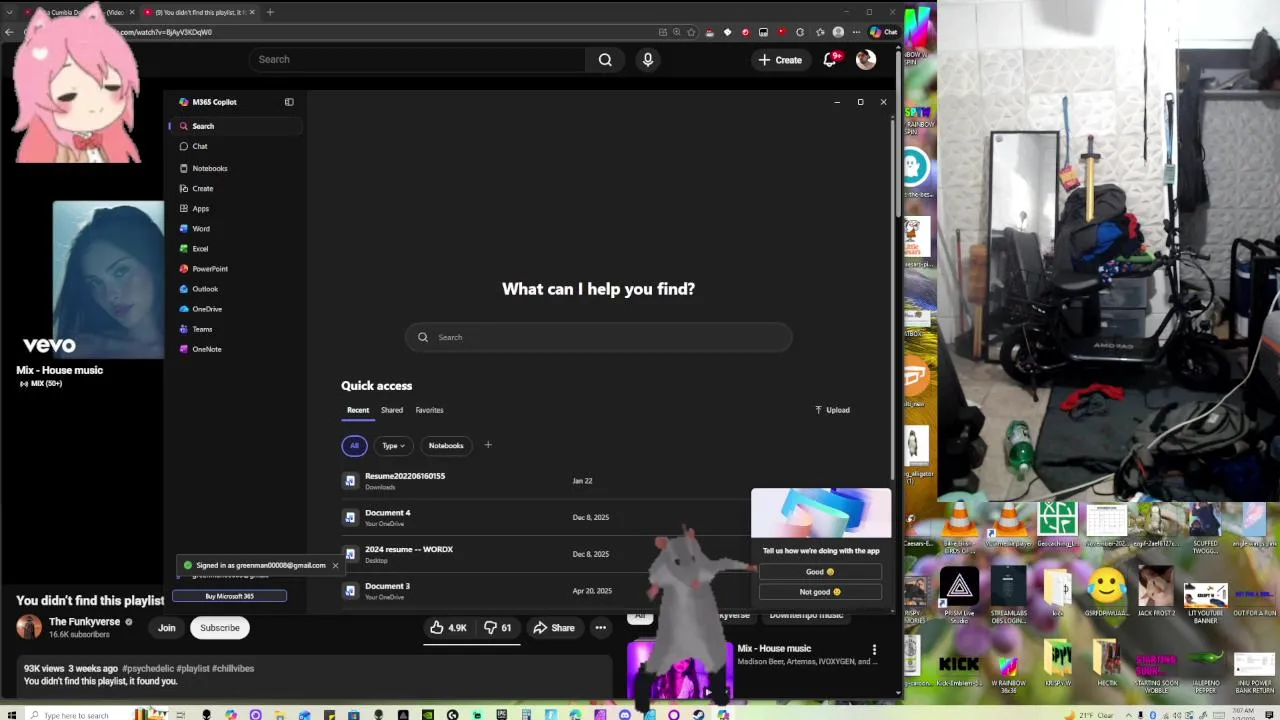Open W RAINBOW 36x36 desktop file
Screen dimensions: 1280x720
(x=1008, y=674)
